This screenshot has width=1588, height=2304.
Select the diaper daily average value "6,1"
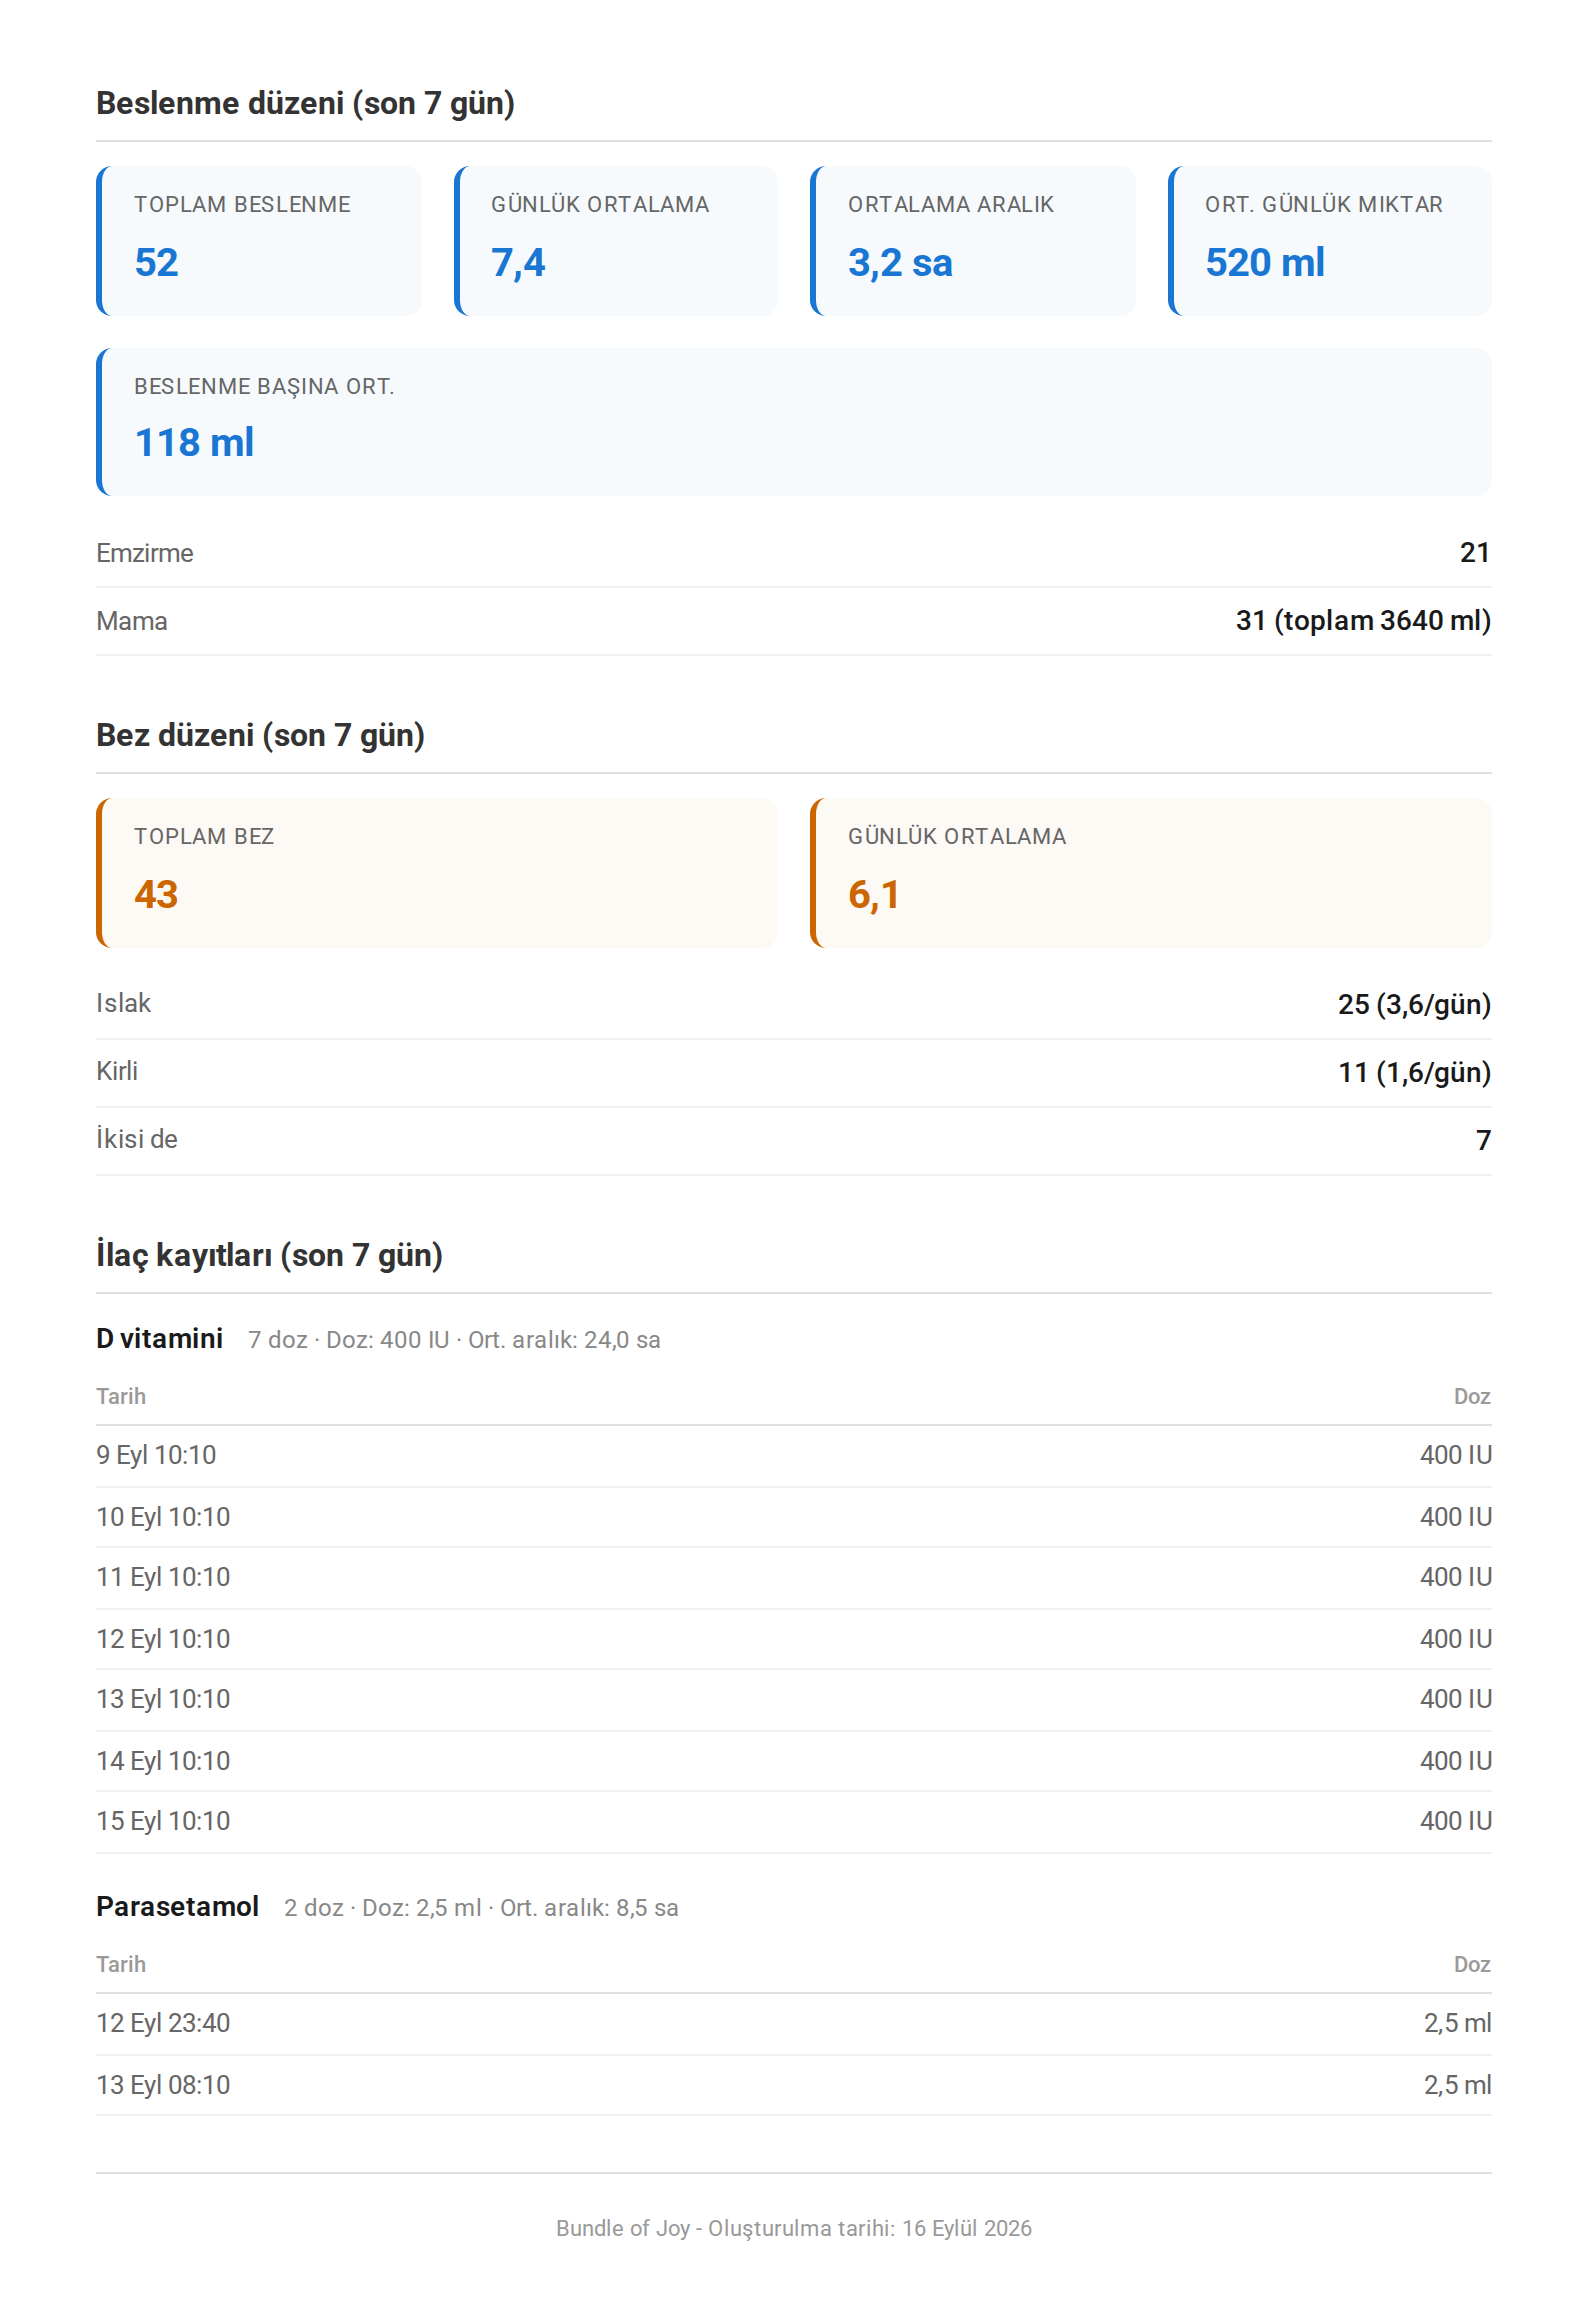pos(874,894)
